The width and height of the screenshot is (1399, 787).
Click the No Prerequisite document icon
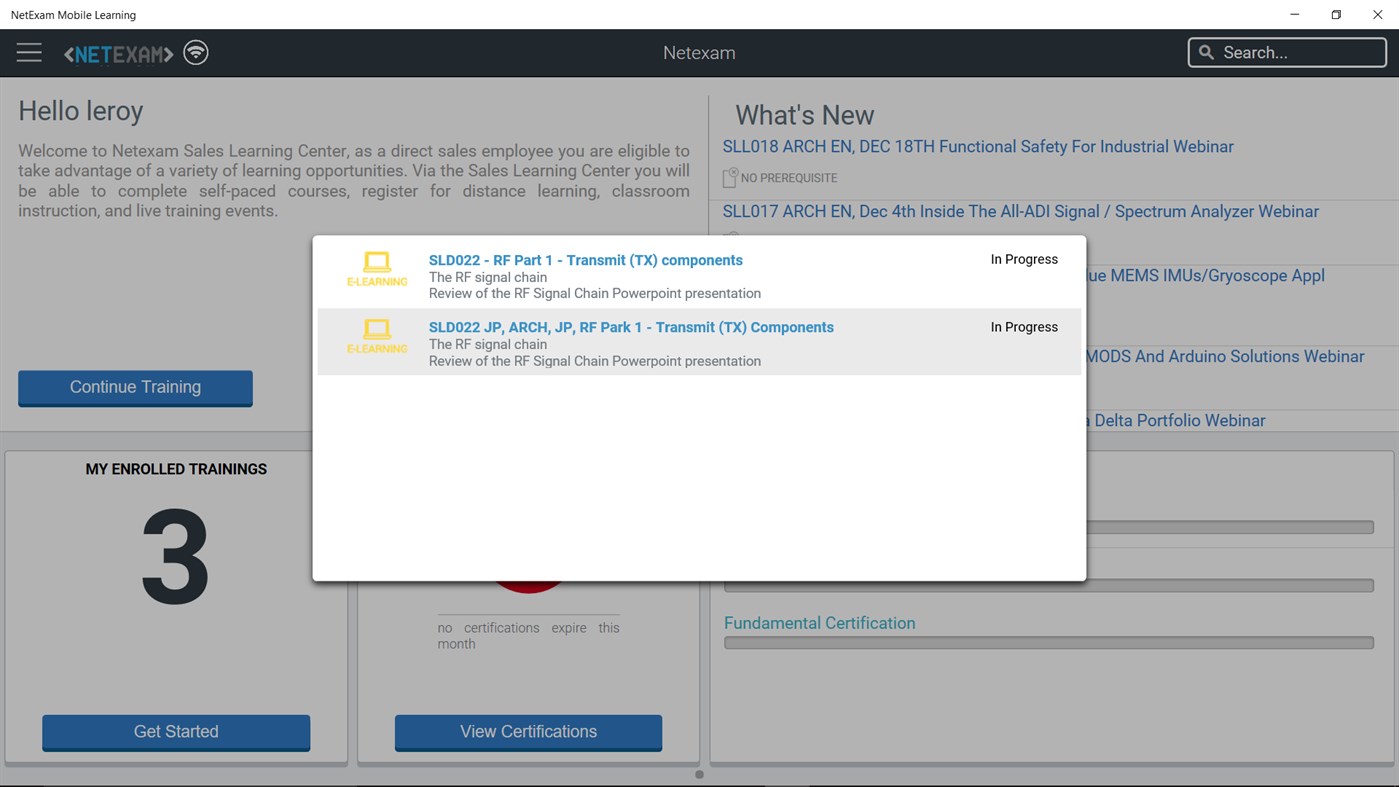point(730,177)
